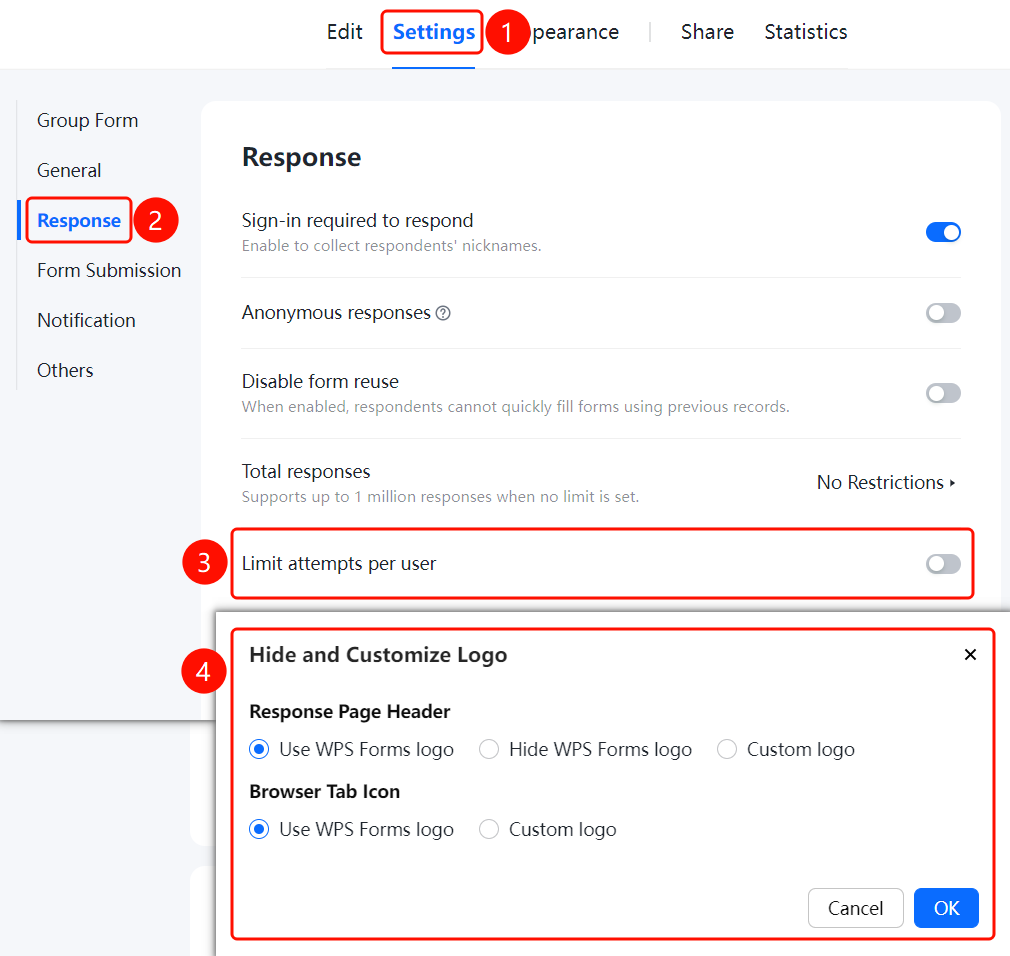Turn on Disable form reuse switch
1010x956 pixels.
tap(943, 393)
